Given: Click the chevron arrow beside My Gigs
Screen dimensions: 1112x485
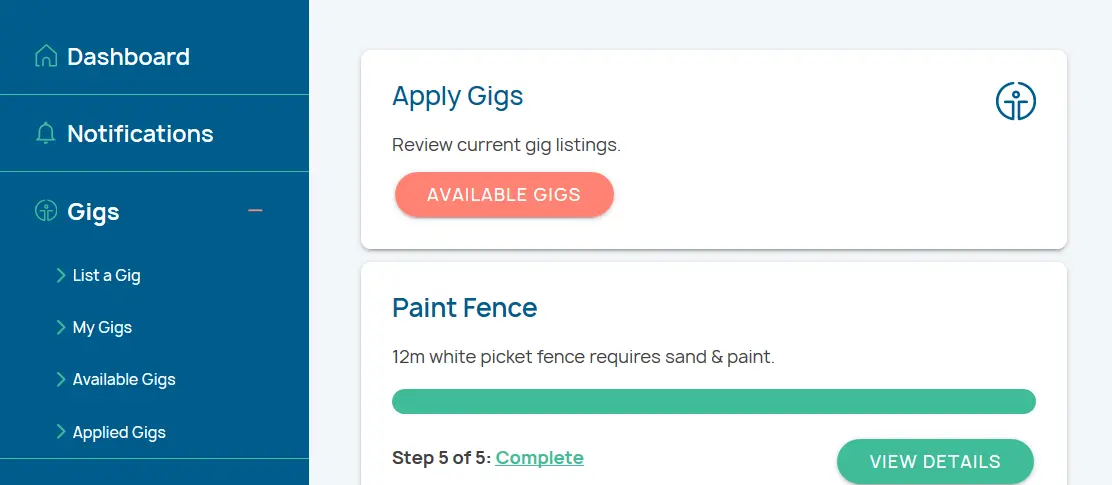Looking at the screenshot, I should coord(62,327).
